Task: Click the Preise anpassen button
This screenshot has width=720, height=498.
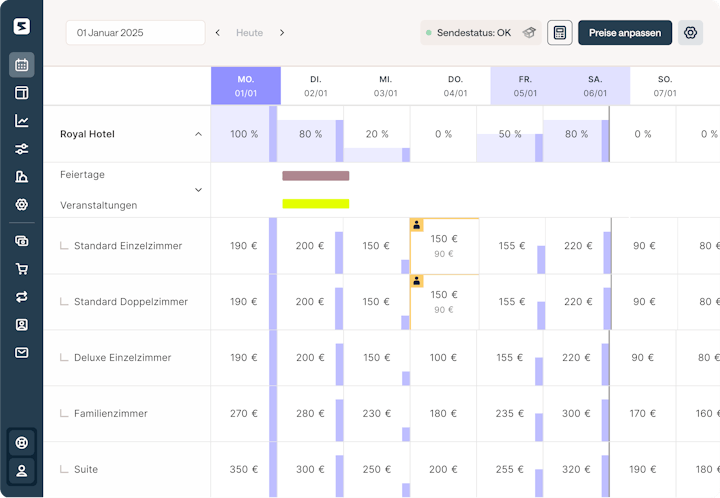Action: click(x=625, y=33)
